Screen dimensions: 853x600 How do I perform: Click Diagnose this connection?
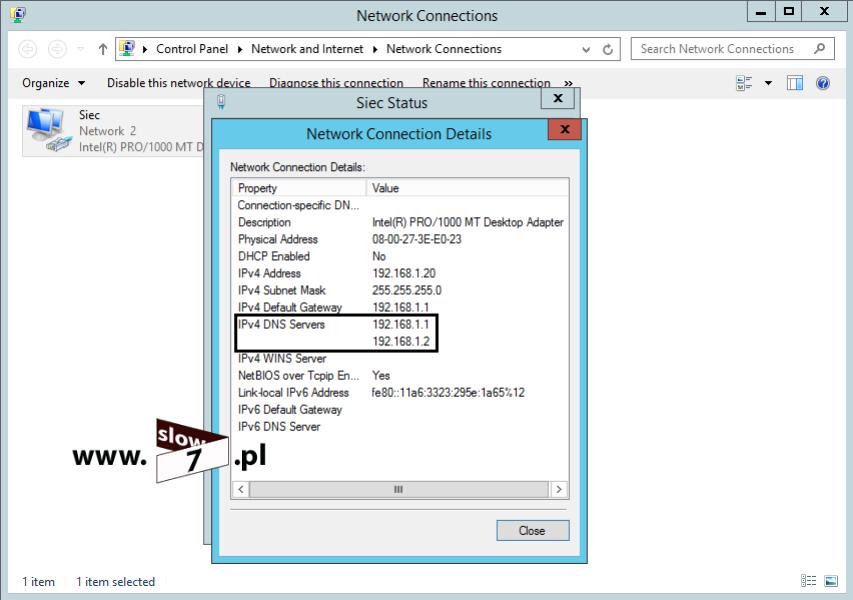(336, 83)
